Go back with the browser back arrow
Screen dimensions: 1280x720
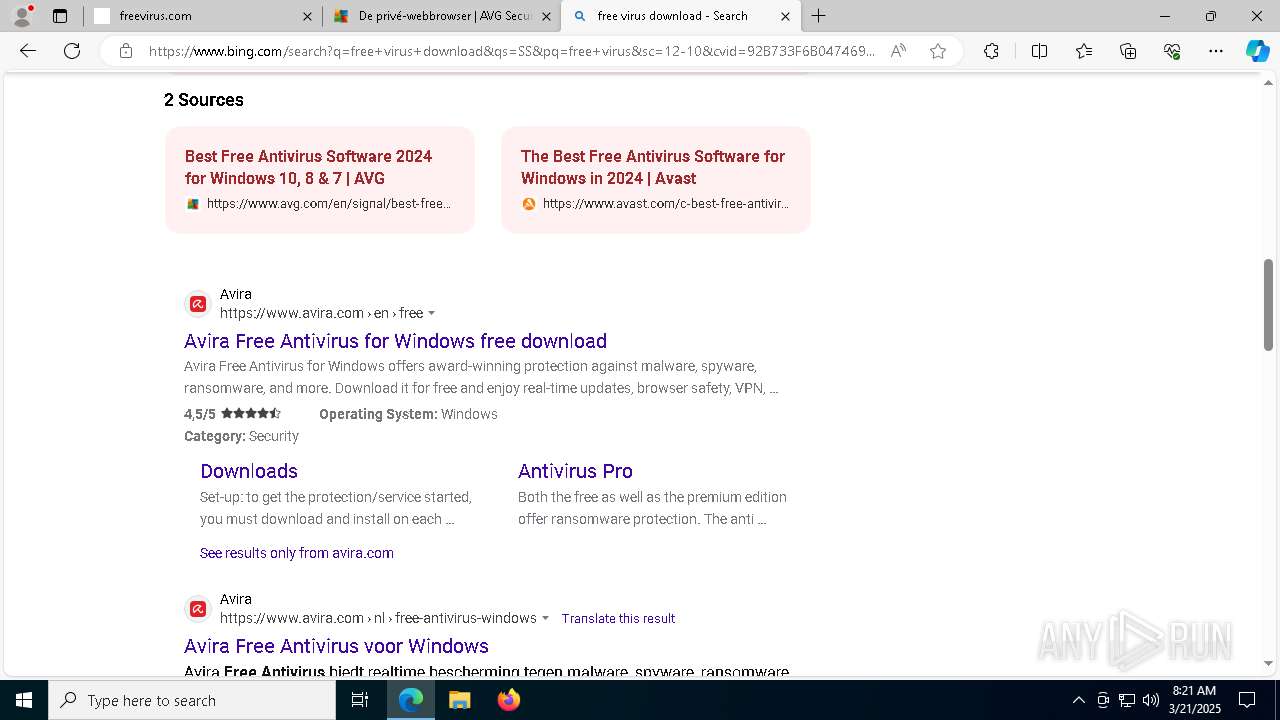click(x=28, y=51)
